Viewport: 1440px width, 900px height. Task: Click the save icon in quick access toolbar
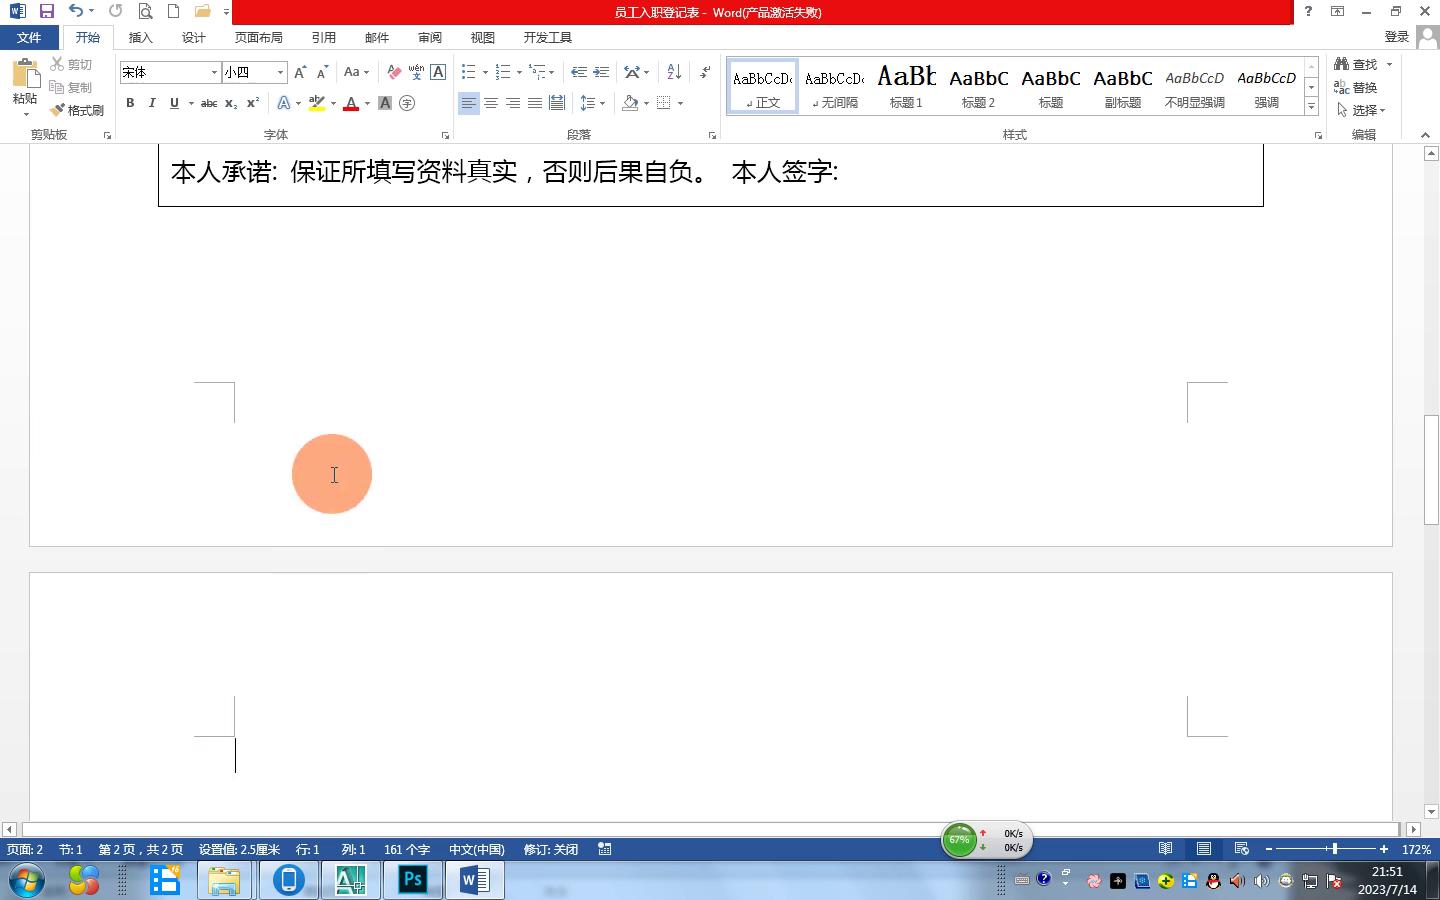[x=46, y=11]
